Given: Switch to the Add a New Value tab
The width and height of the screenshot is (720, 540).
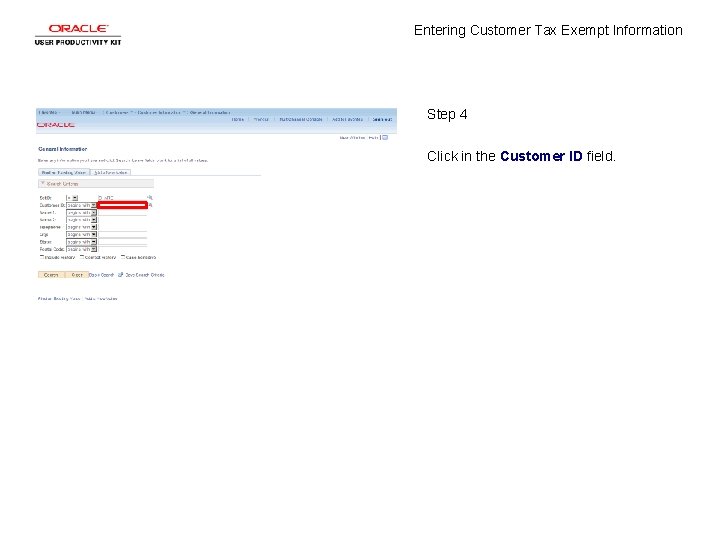Looking at the screenshot, I should pos(111,173).
